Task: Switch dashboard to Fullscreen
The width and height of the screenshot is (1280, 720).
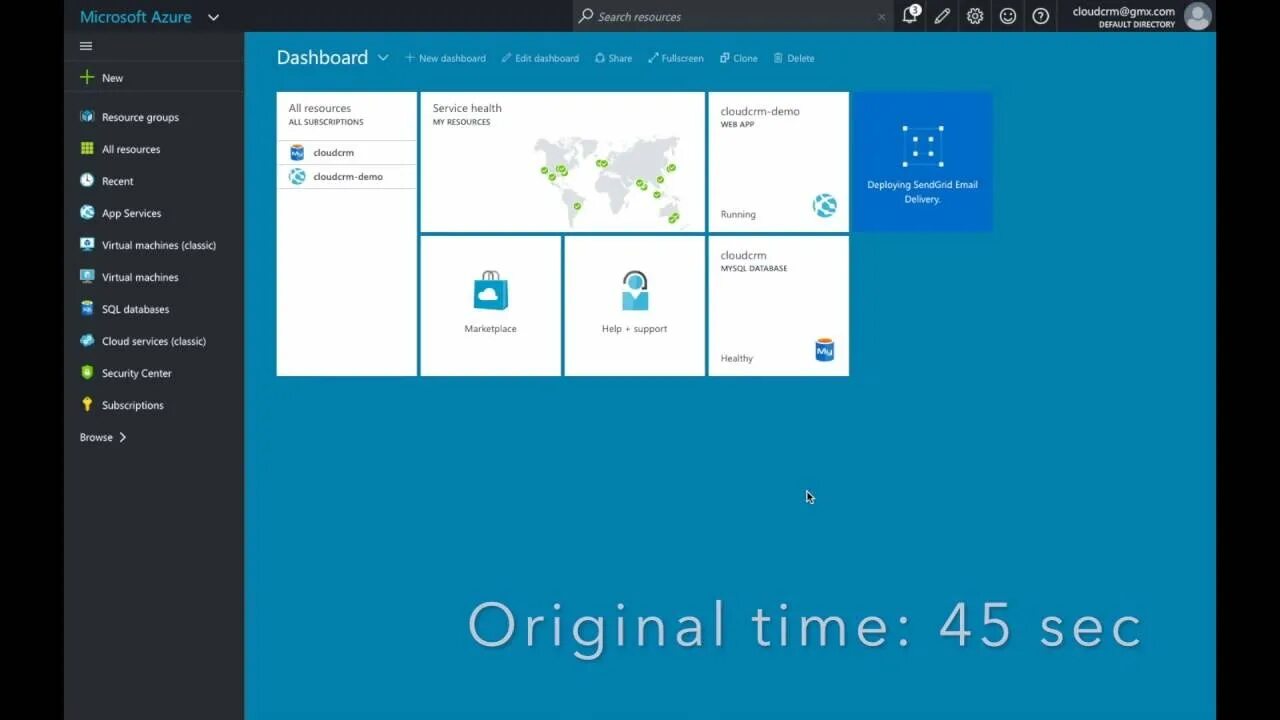Action: coord(675,58)
